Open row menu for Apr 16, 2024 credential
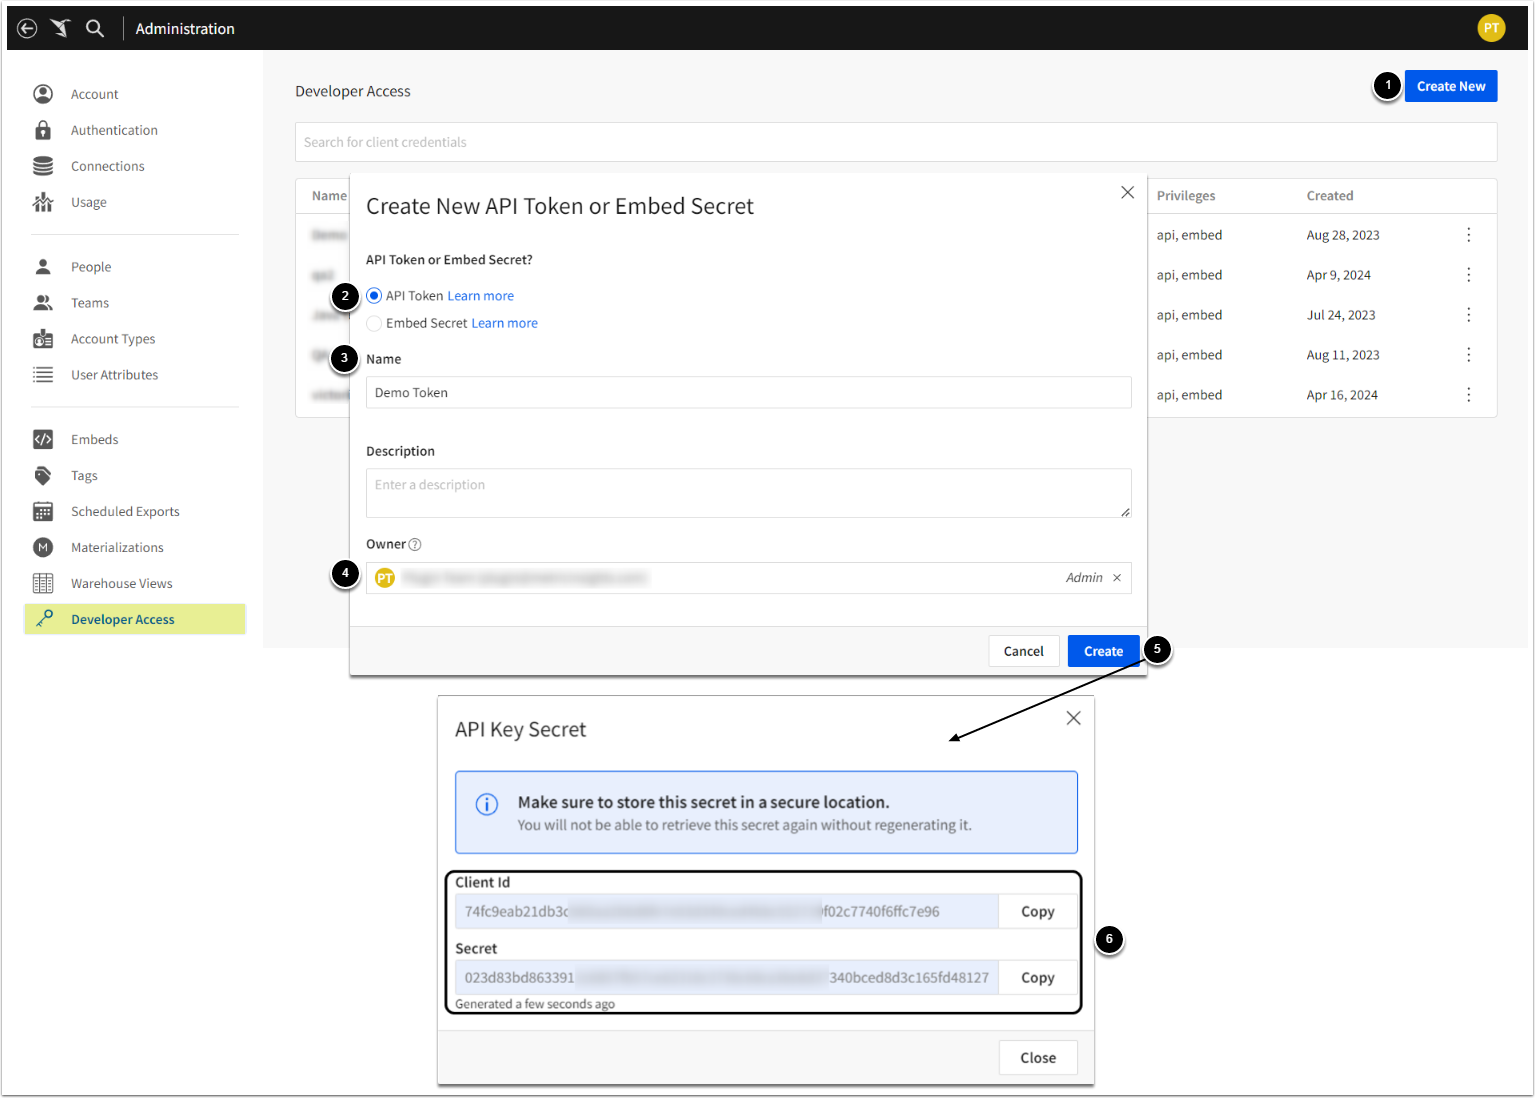The height and width of the screenshot is (1098, 1535). click(x=1468, y=395)
